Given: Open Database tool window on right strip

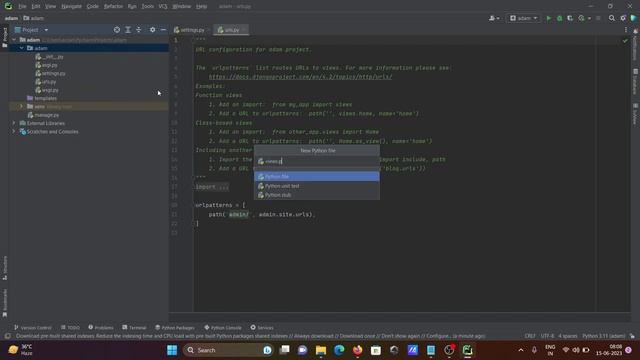Looking at the screenshot, I should point(635,81).
